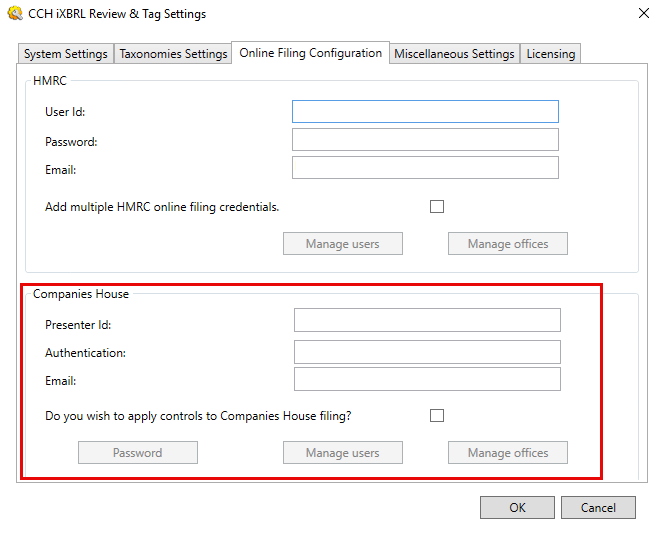Image resolution: width=658 pixels, height=533 pixels.
Task: Go to the Miscellaneous Settings tab
Action: click(x=454, y=54)
